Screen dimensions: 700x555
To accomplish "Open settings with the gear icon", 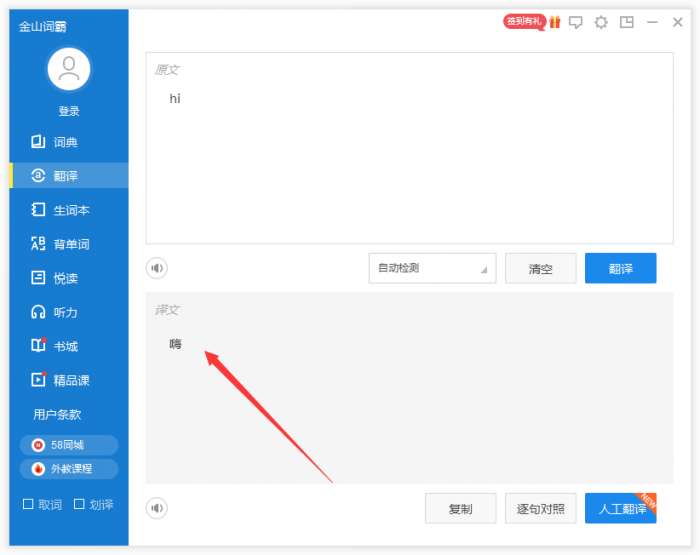I will point(601,22).
